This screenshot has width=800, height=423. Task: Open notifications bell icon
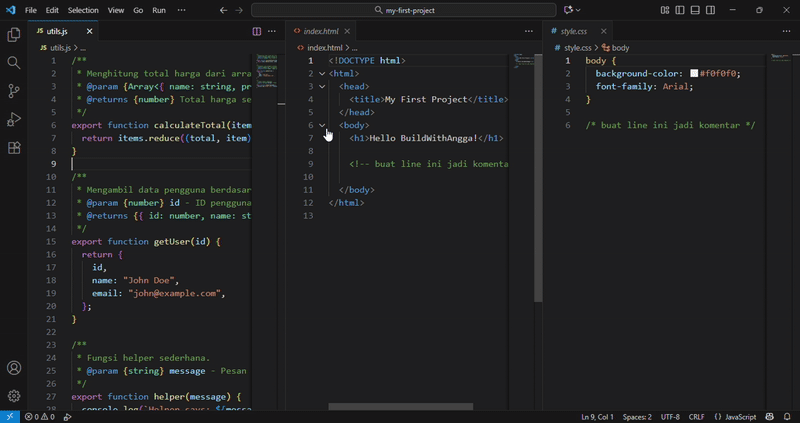[x=787, y=417]
